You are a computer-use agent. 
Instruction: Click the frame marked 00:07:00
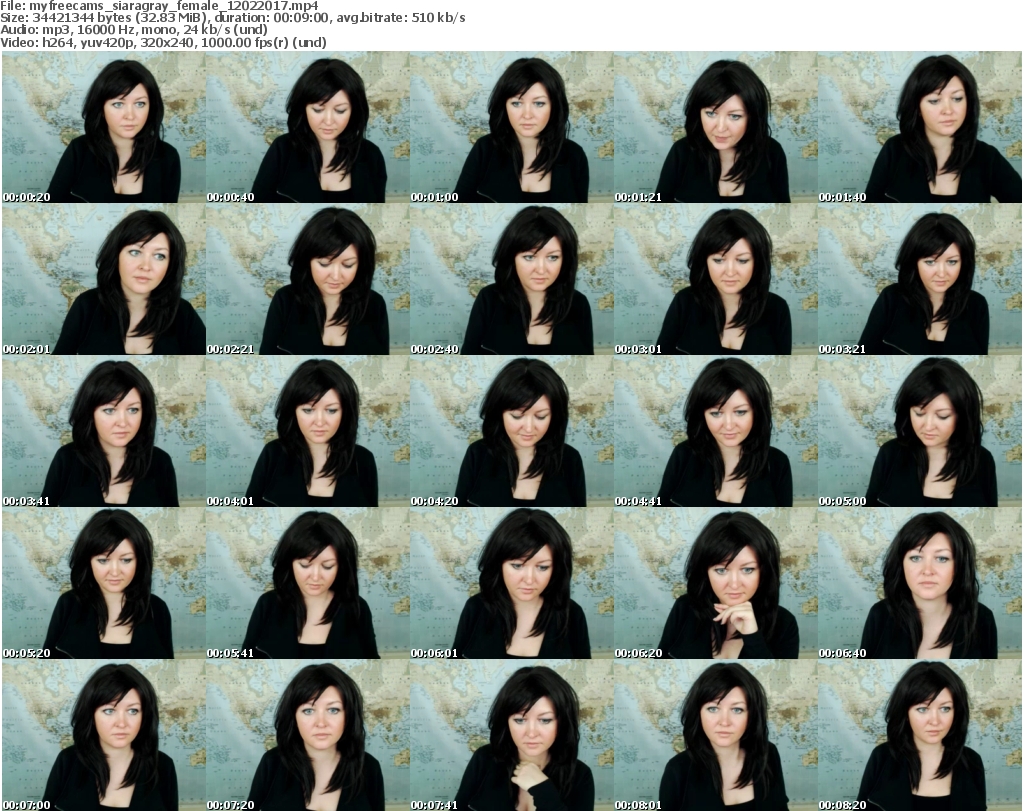tap(104, 735)
